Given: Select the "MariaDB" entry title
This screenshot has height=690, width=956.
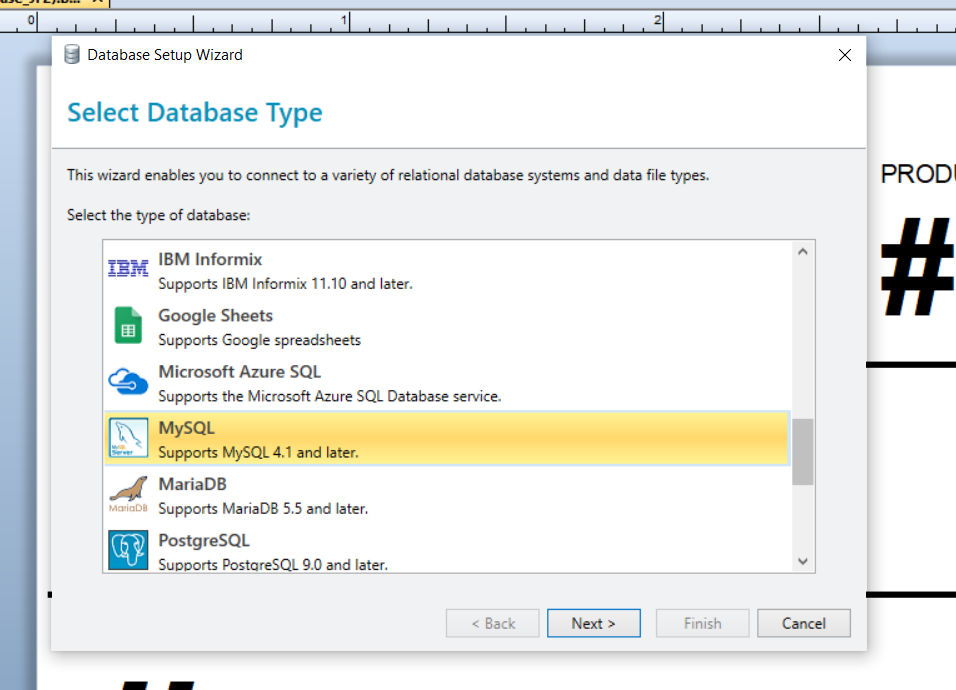Looking at the screenshot, I should [x=193, y=484].
